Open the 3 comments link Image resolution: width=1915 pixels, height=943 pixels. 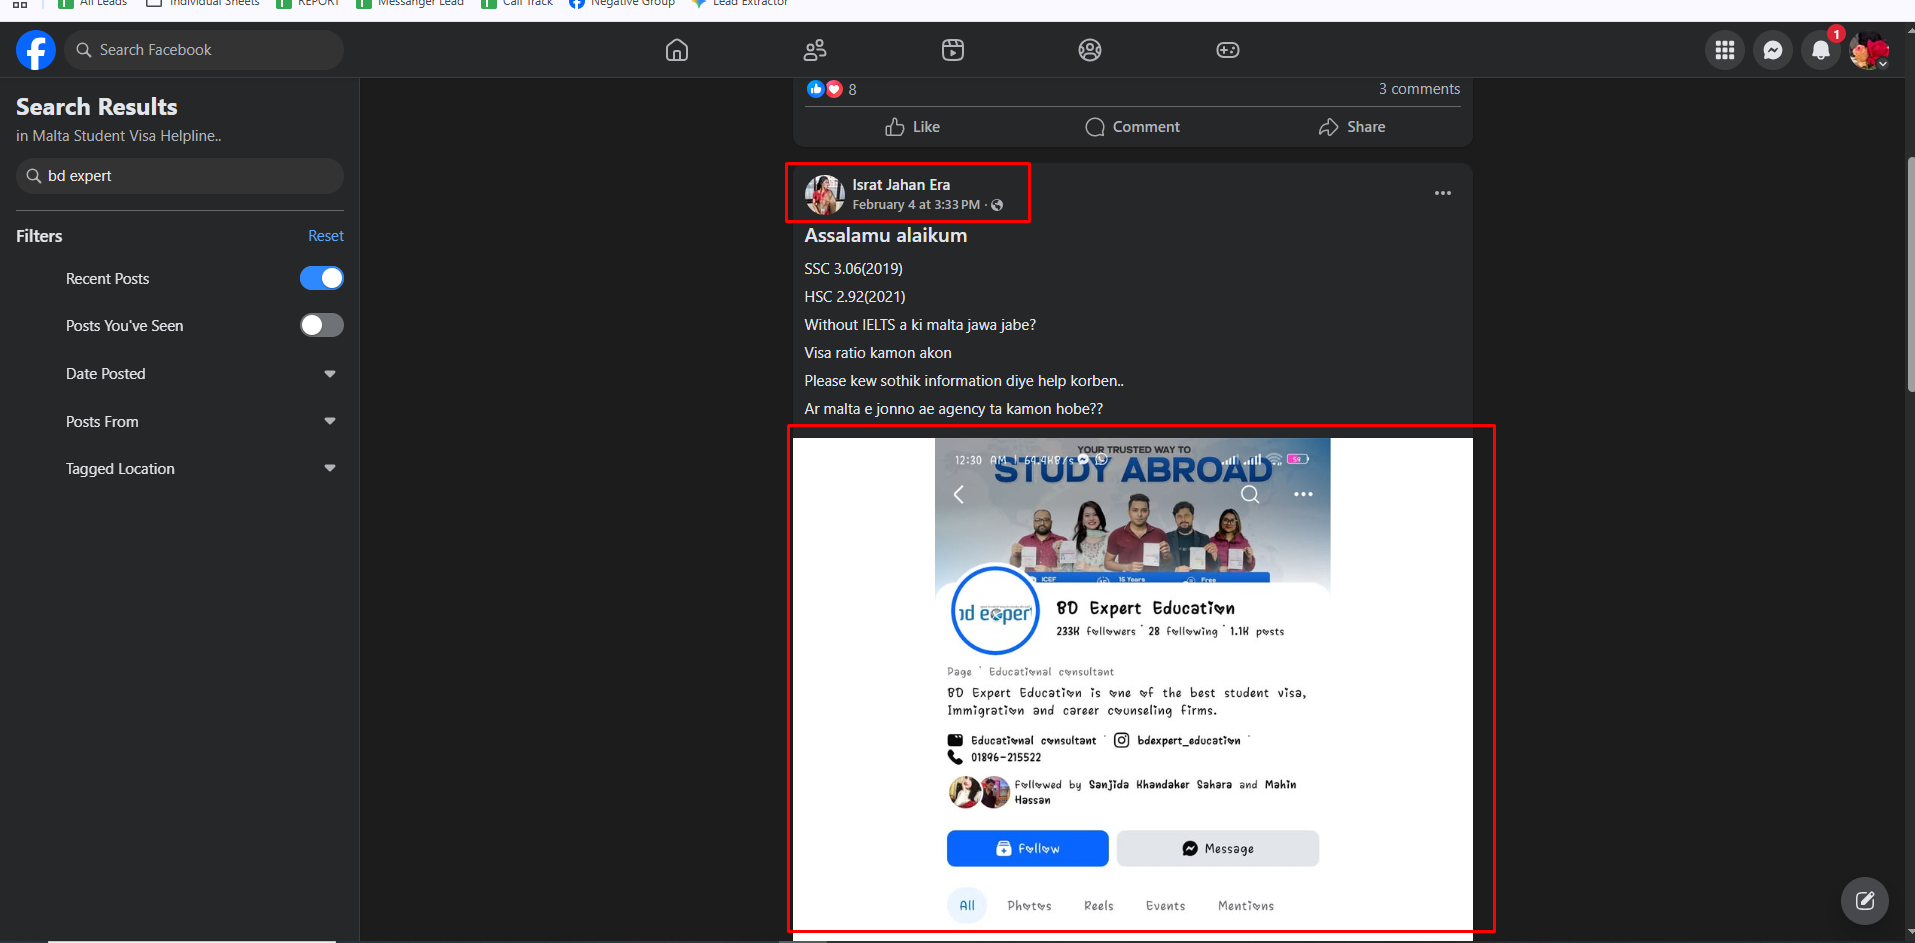coord(1419,89)
